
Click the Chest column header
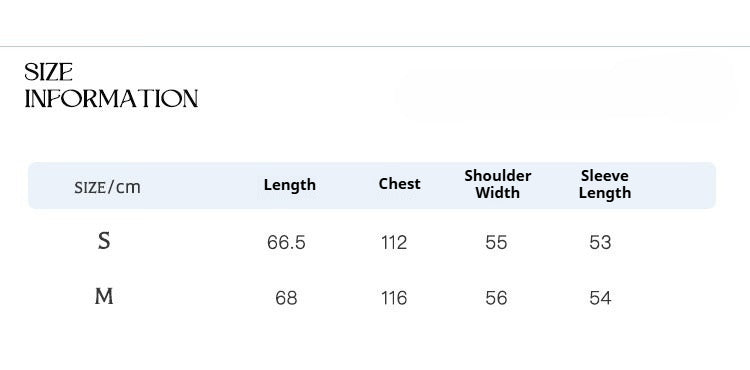click(x=399, y=184)
